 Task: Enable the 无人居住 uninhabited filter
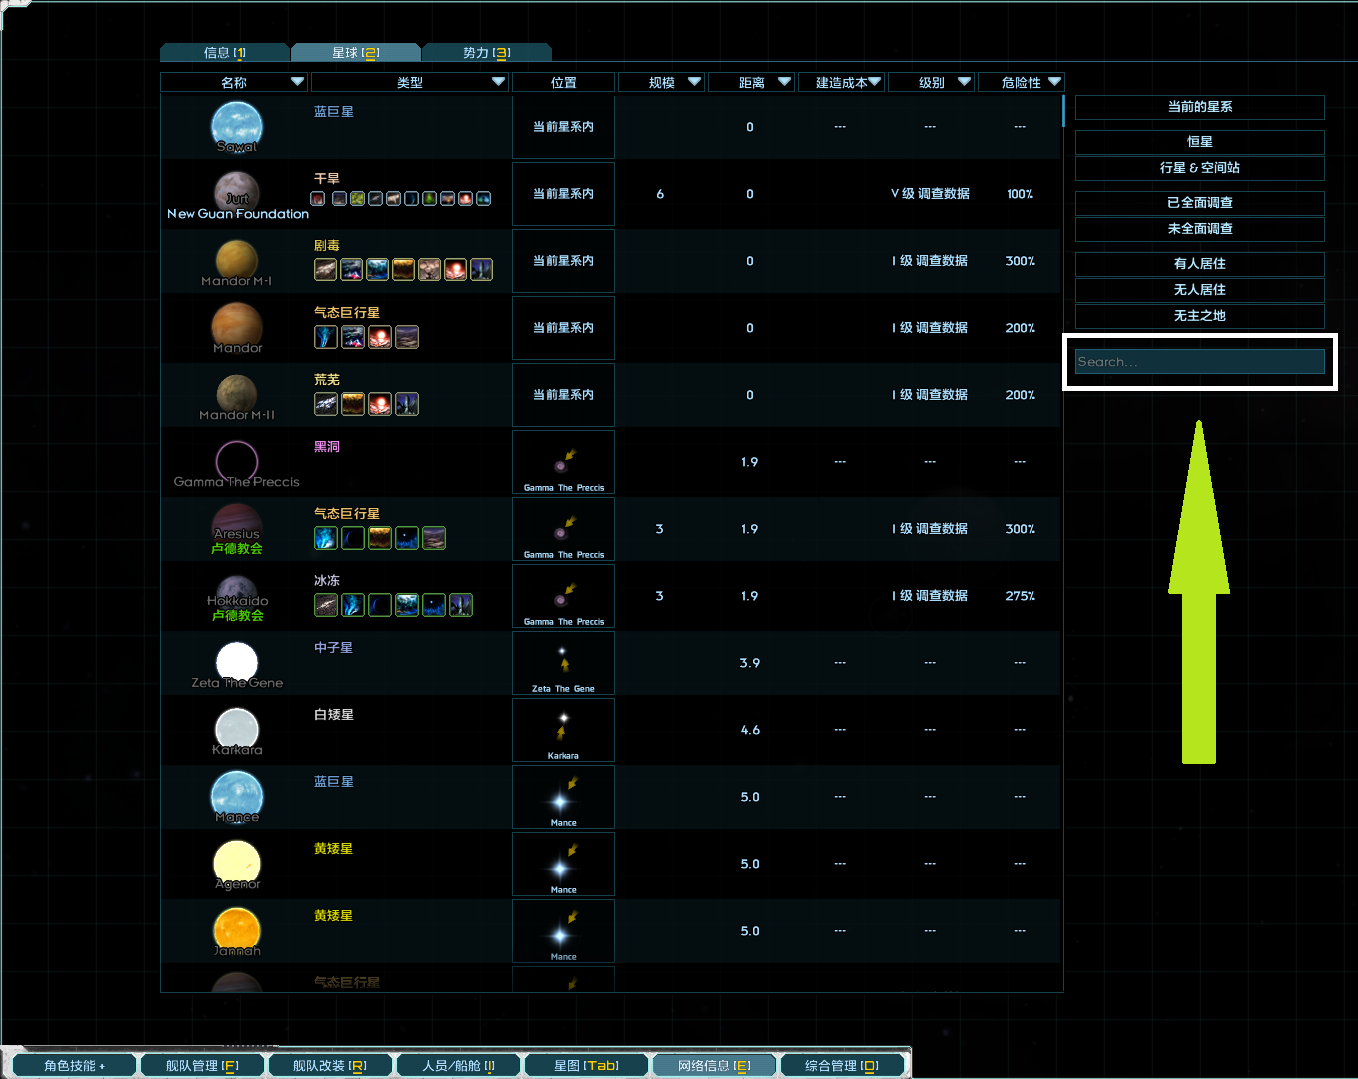point(1198,290)
